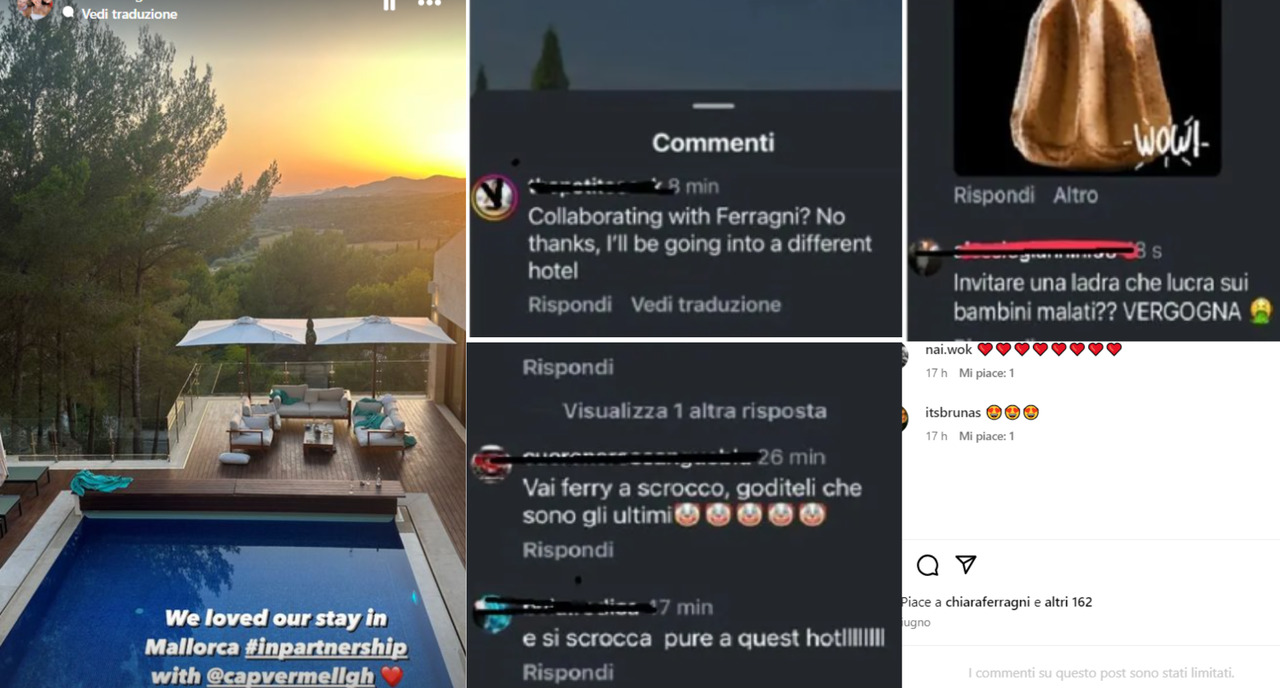Reply to the 'e si scrocca' comment
The image size is (1280, 688).
click(x=567, y=672)
